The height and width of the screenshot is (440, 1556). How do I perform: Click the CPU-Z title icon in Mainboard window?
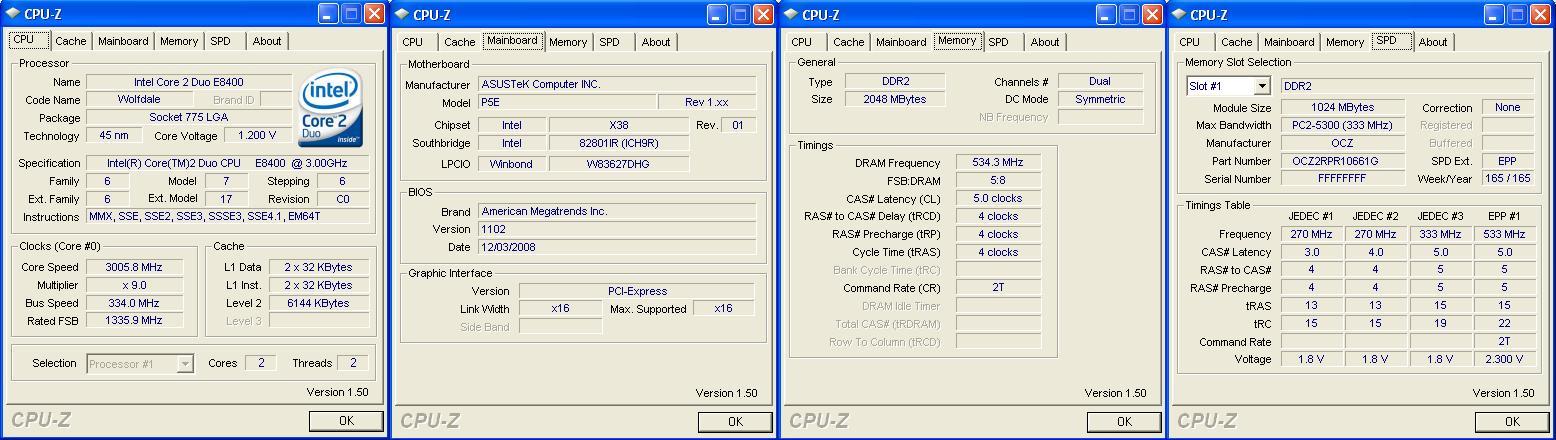click(401, 14)
